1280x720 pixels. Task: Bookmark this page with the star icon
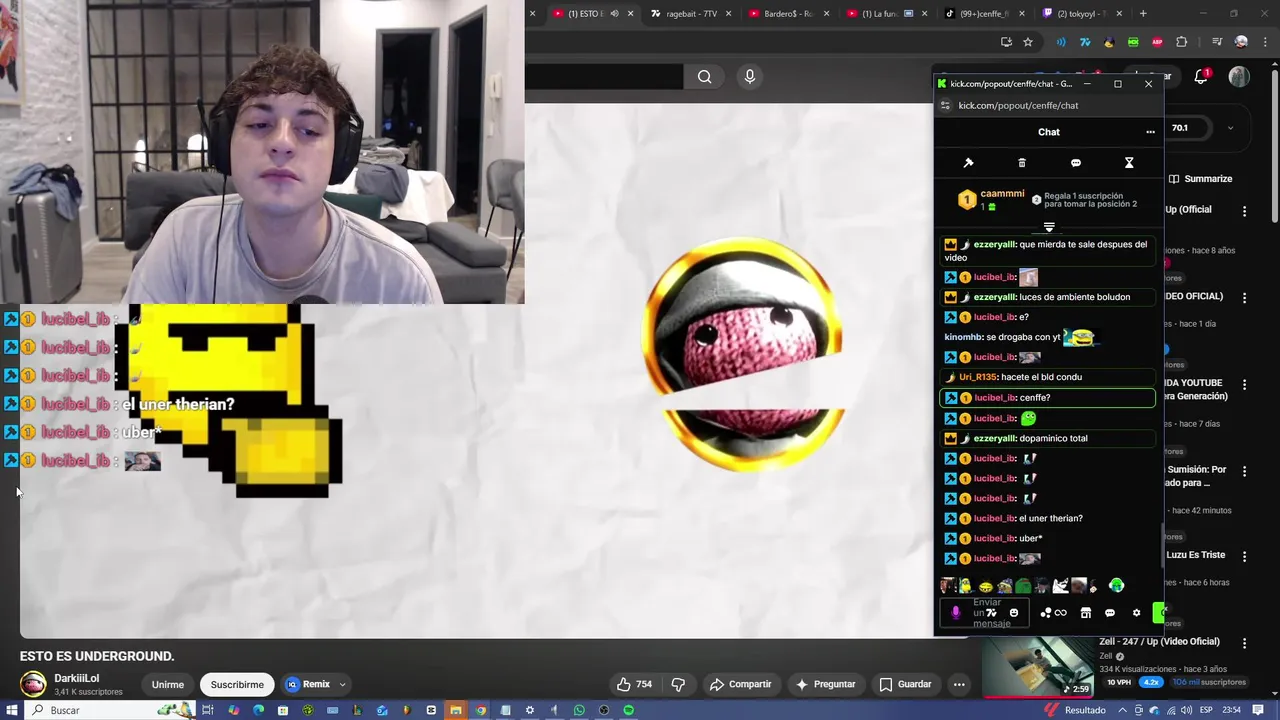point(1028,42)
